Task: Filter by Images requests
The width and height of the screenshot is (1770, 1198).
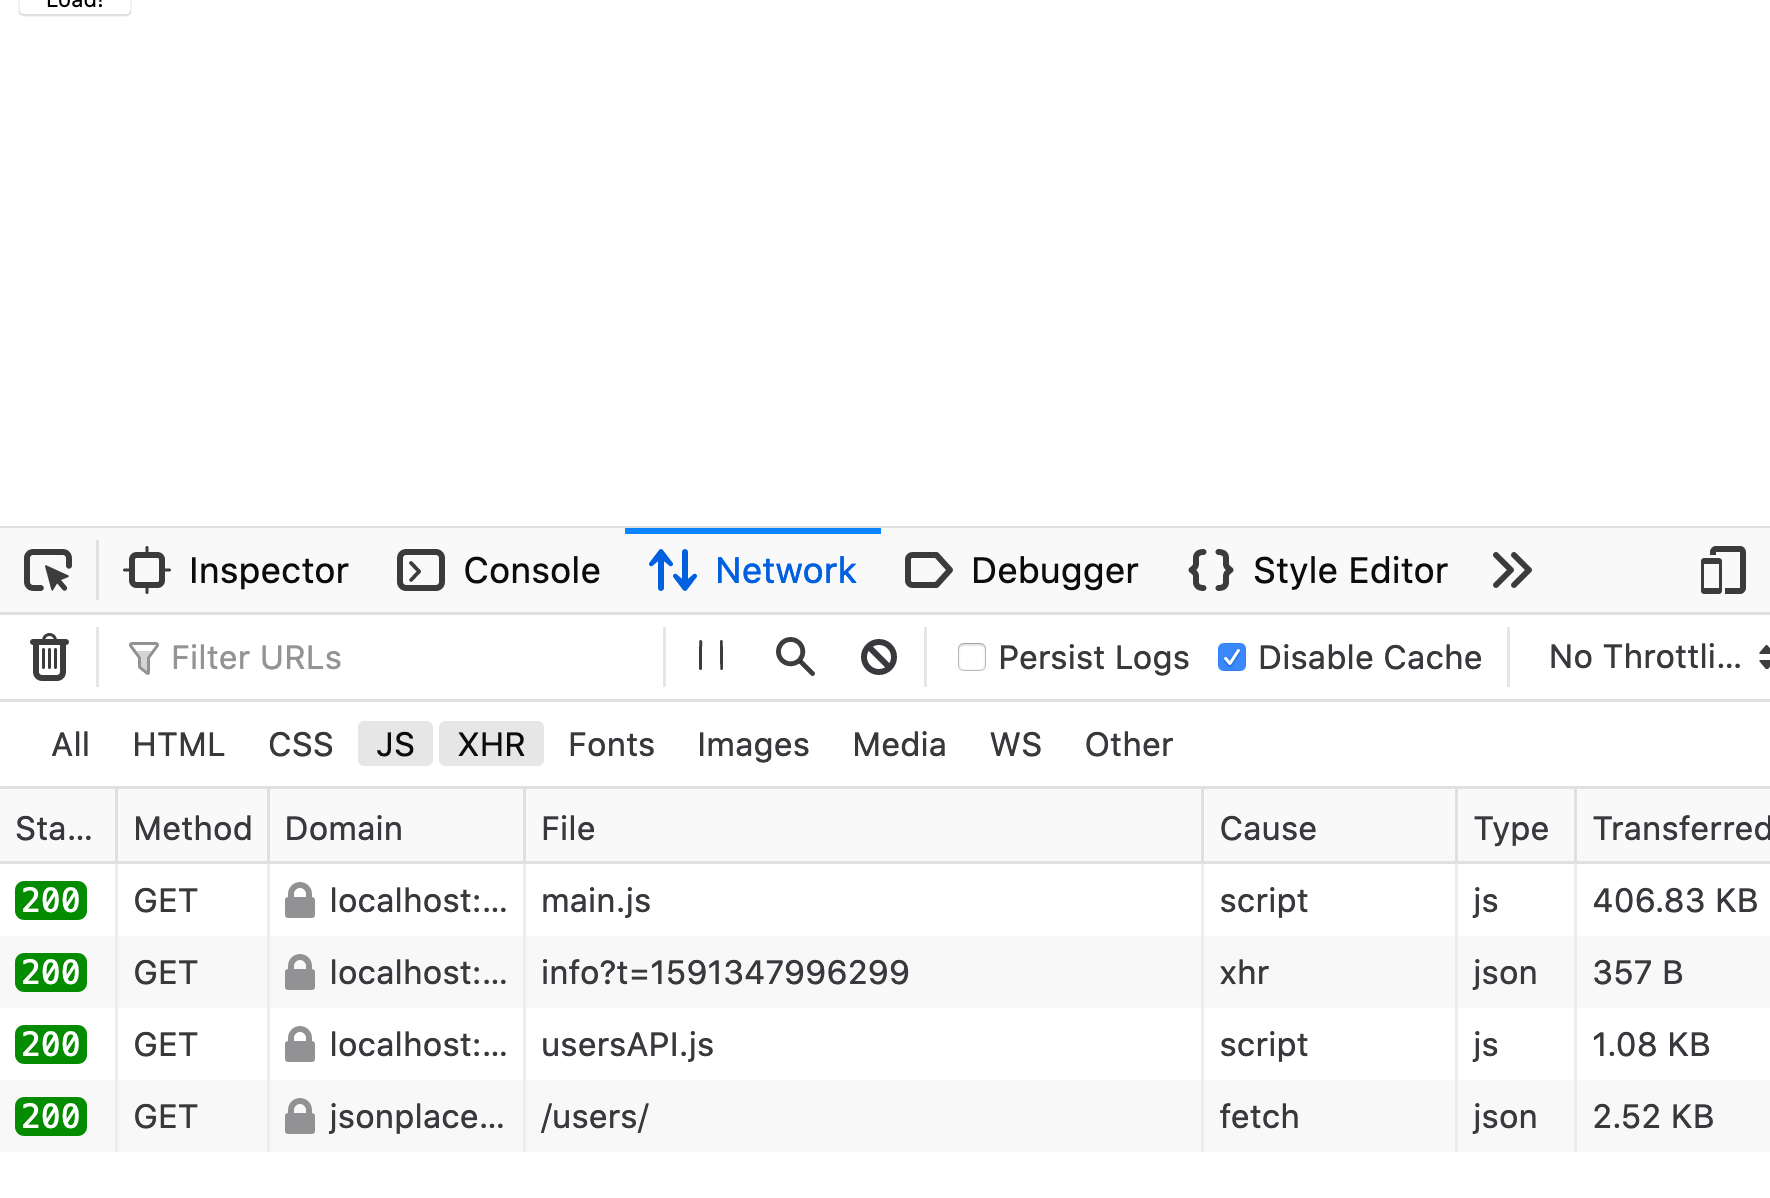Action: (753, 744)
